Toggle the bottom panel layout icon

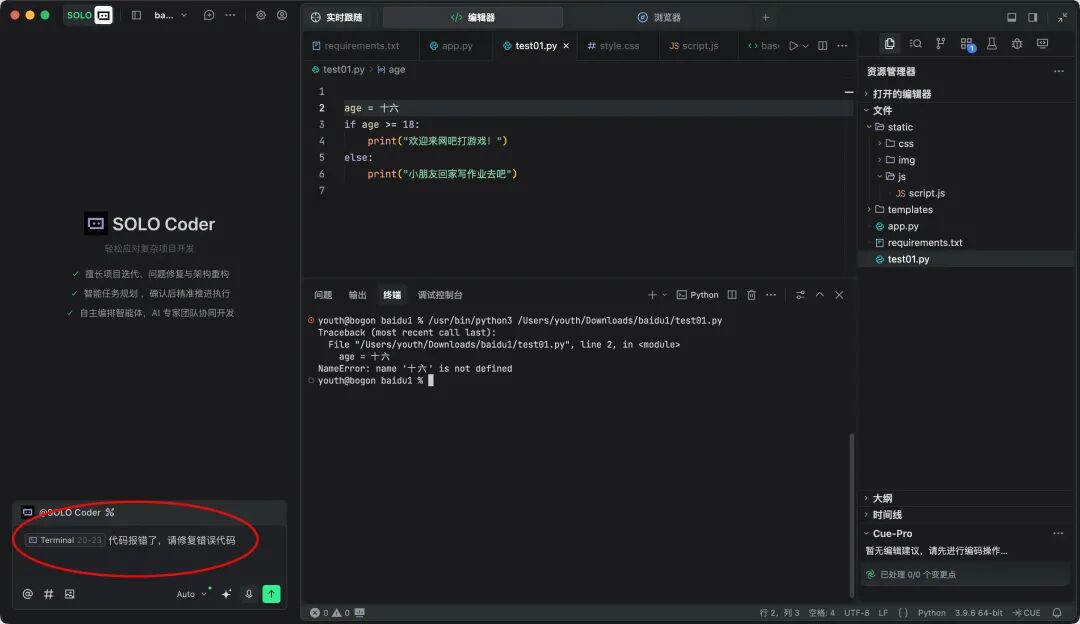[1011, 17]
